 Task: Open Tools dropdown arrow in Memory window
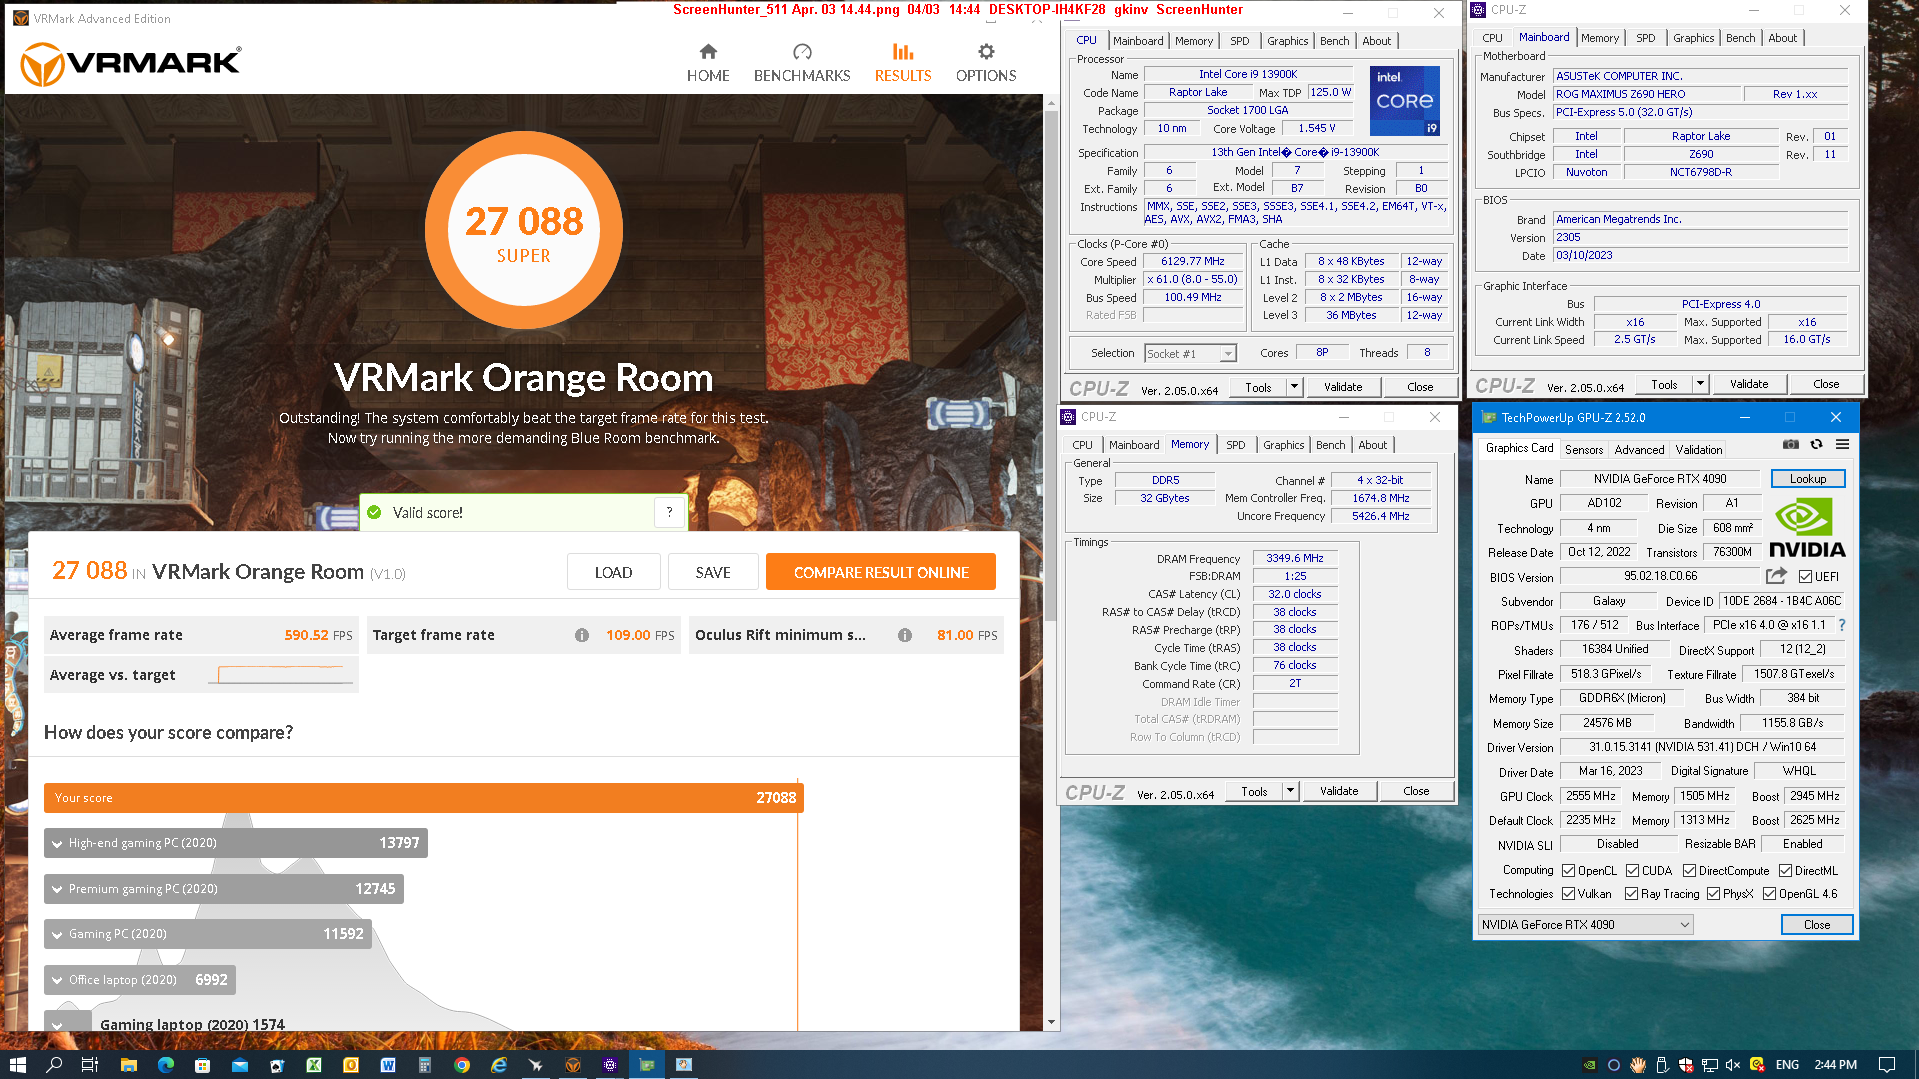pyautogui.click(x=1290, y=791)
